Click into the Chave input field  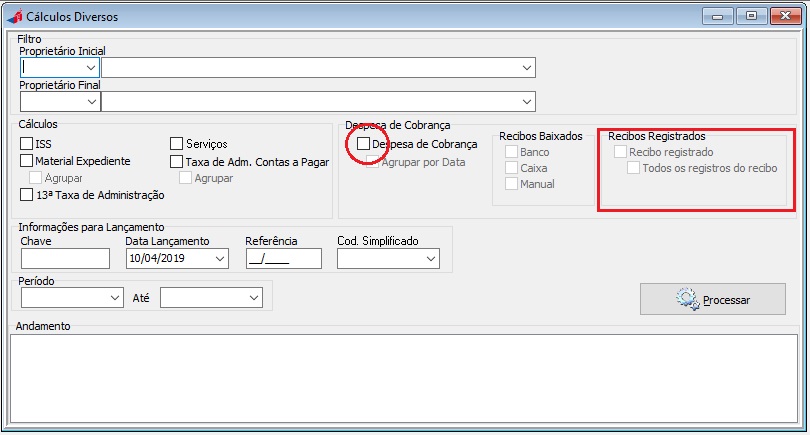coord(65,259)
